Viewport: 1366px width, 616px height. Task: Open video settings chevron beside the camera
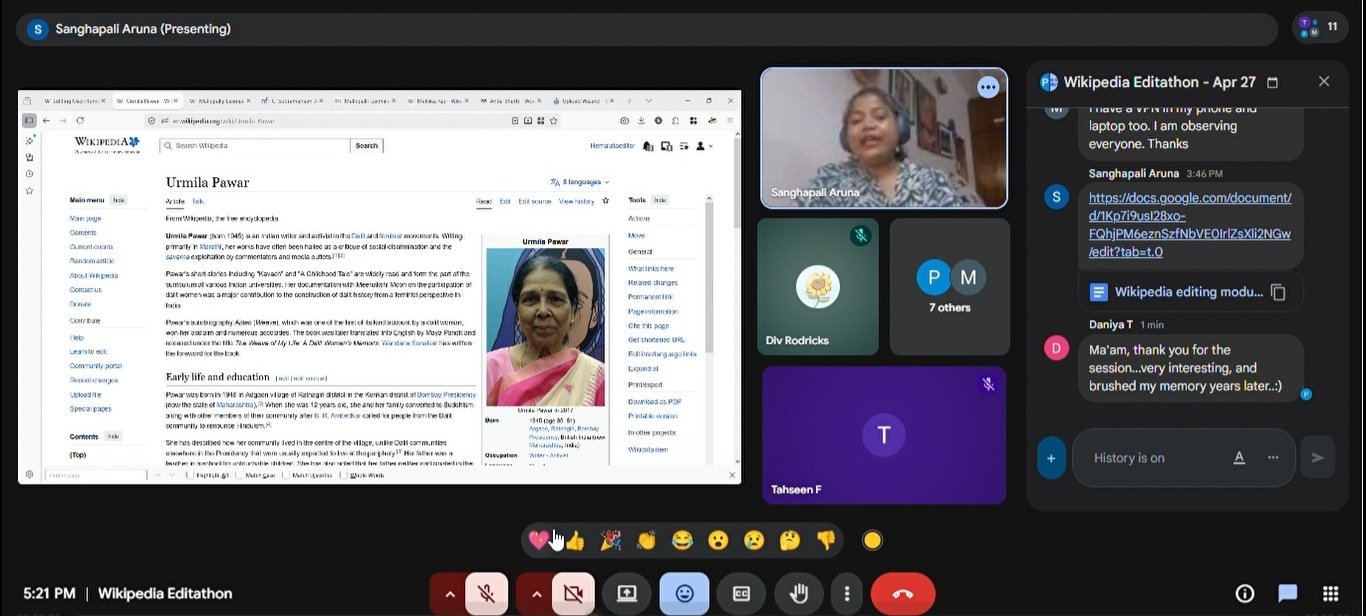(536, 594)
